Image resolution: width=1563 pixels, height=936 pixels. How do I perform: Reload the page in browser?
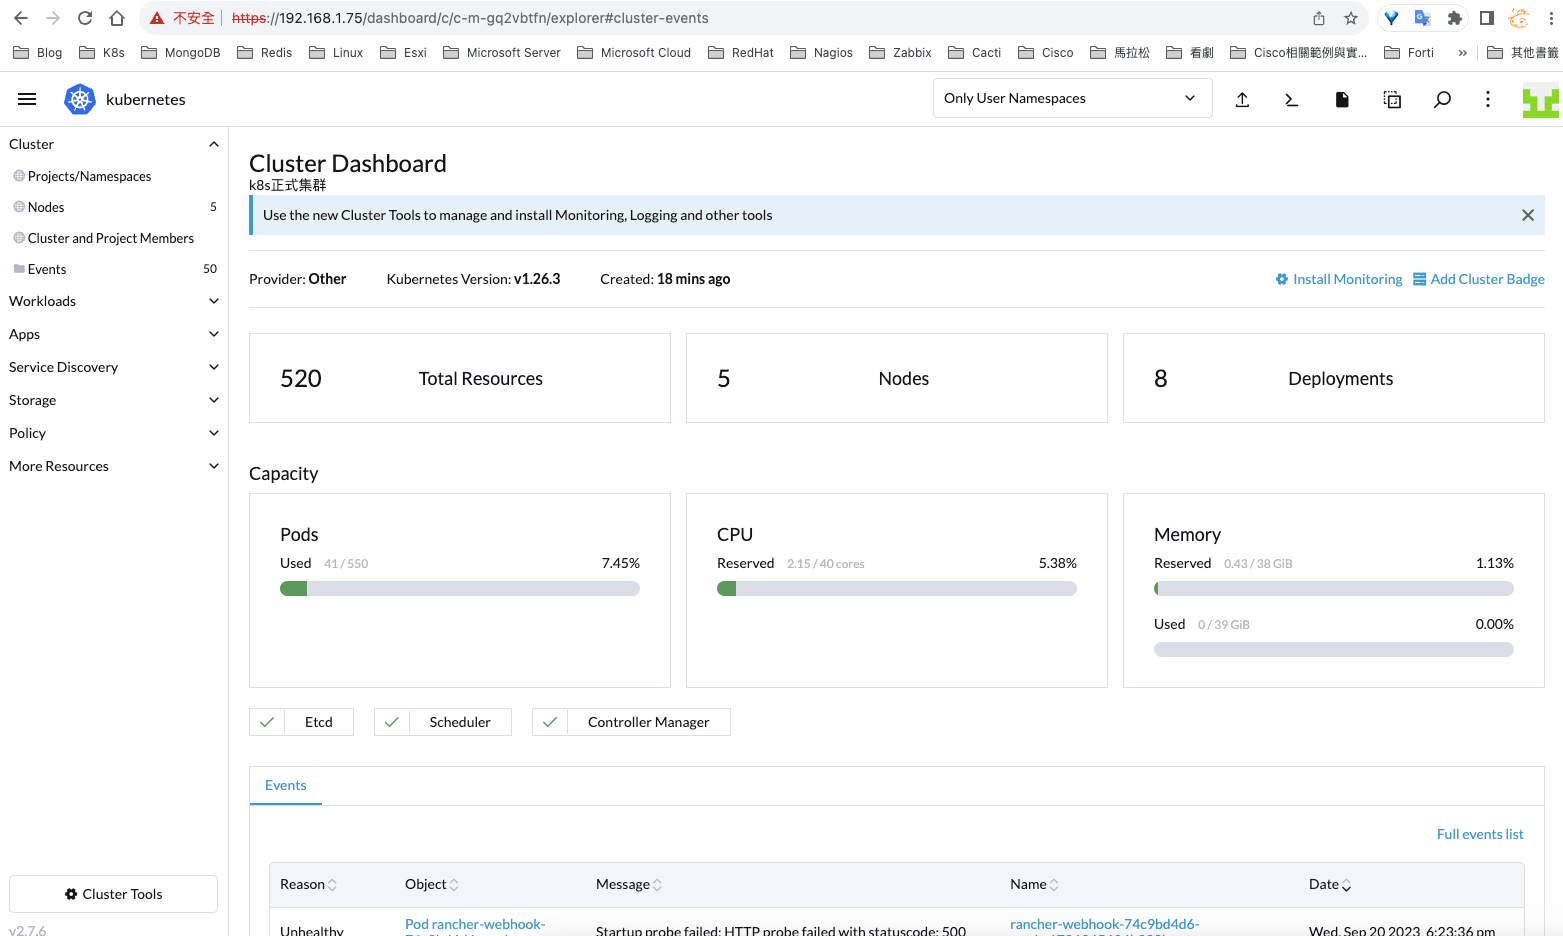85,18
